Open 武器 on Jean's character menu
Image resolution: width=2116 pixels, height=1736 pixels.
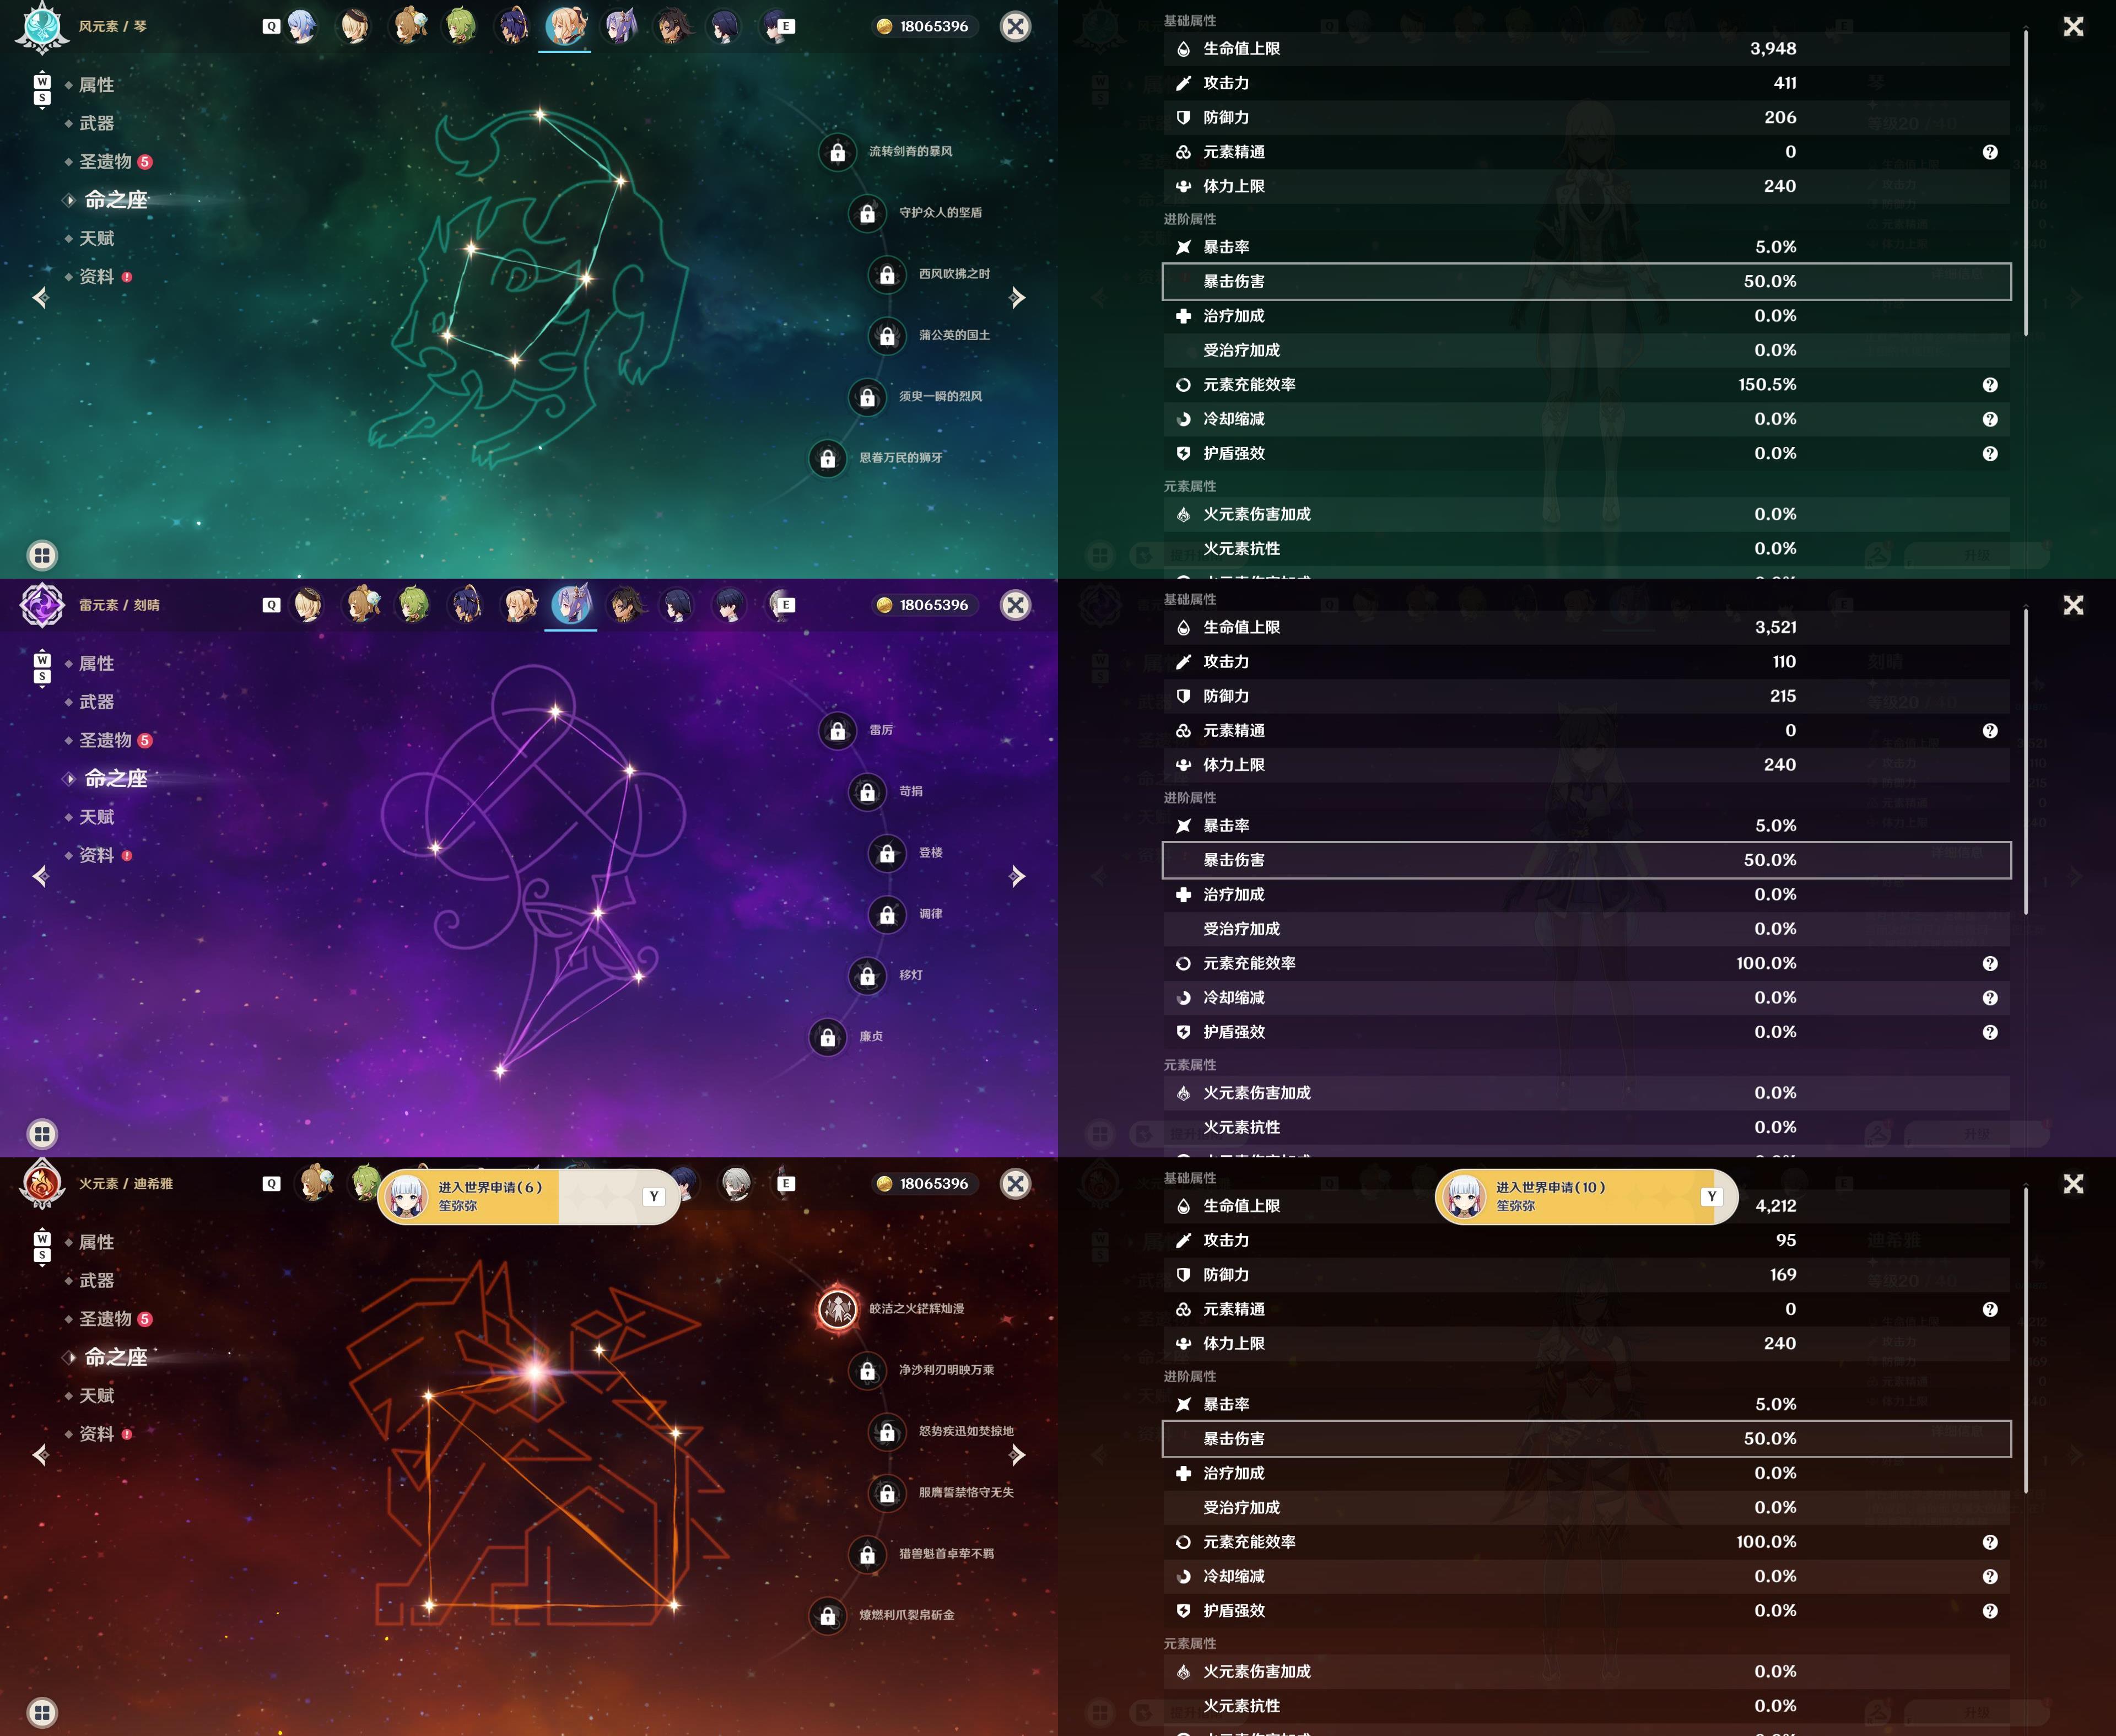click(96, 123)
